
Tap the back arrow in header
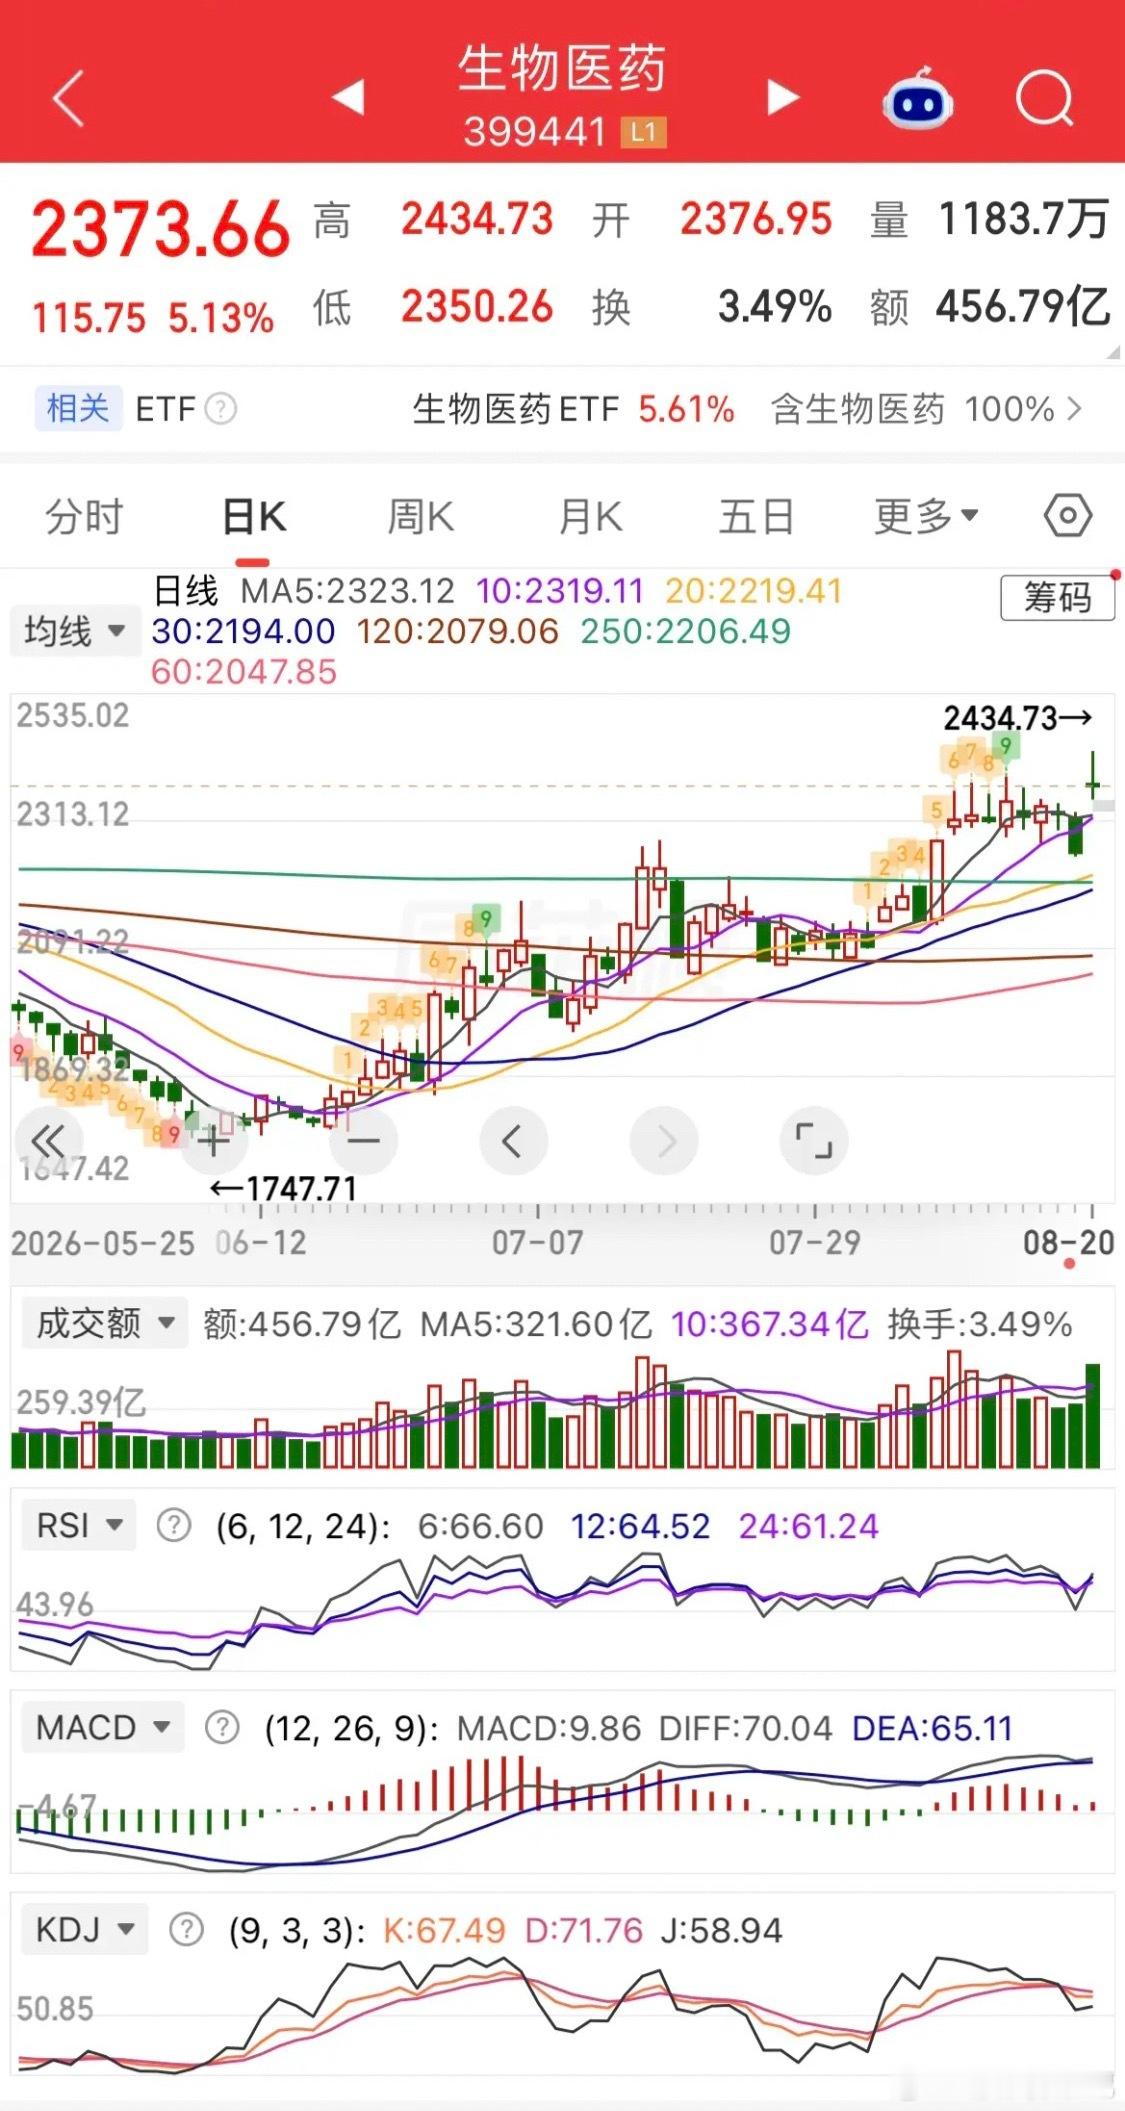68,98
